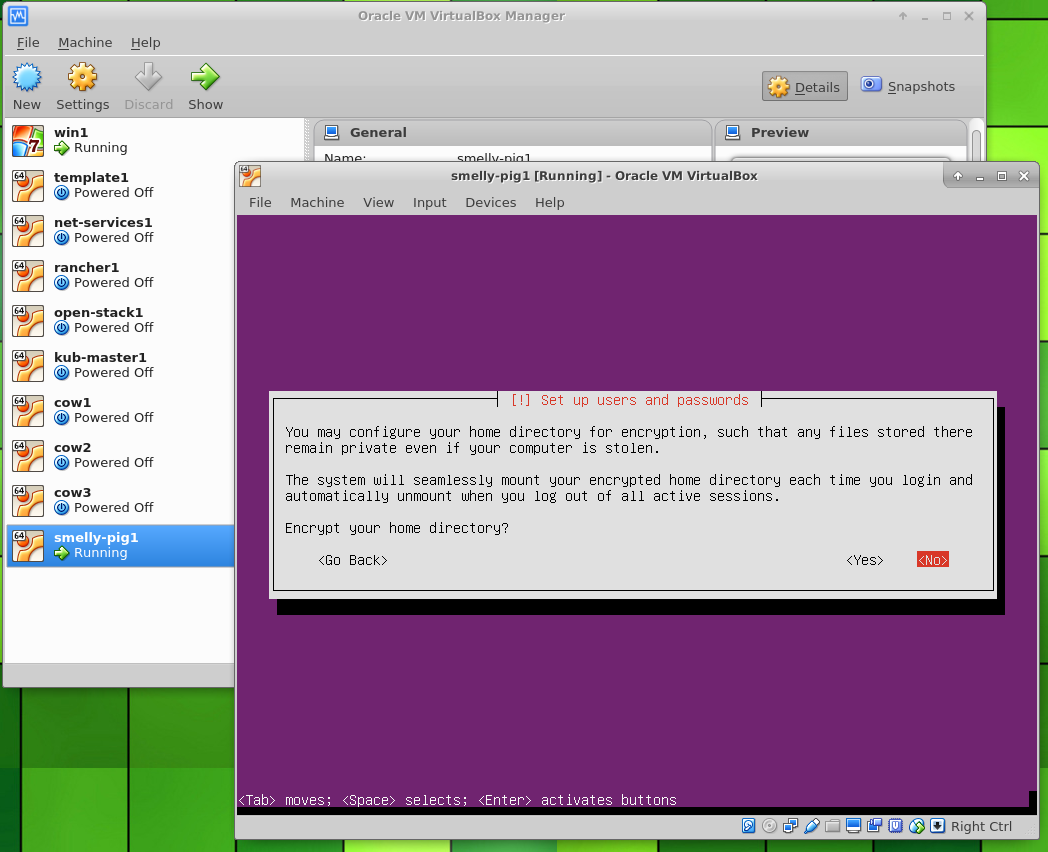This screenshot has height=852, width=1048.
Task: Click the VirtualBox Manager title bar logo icon
Action: [18, 15]
